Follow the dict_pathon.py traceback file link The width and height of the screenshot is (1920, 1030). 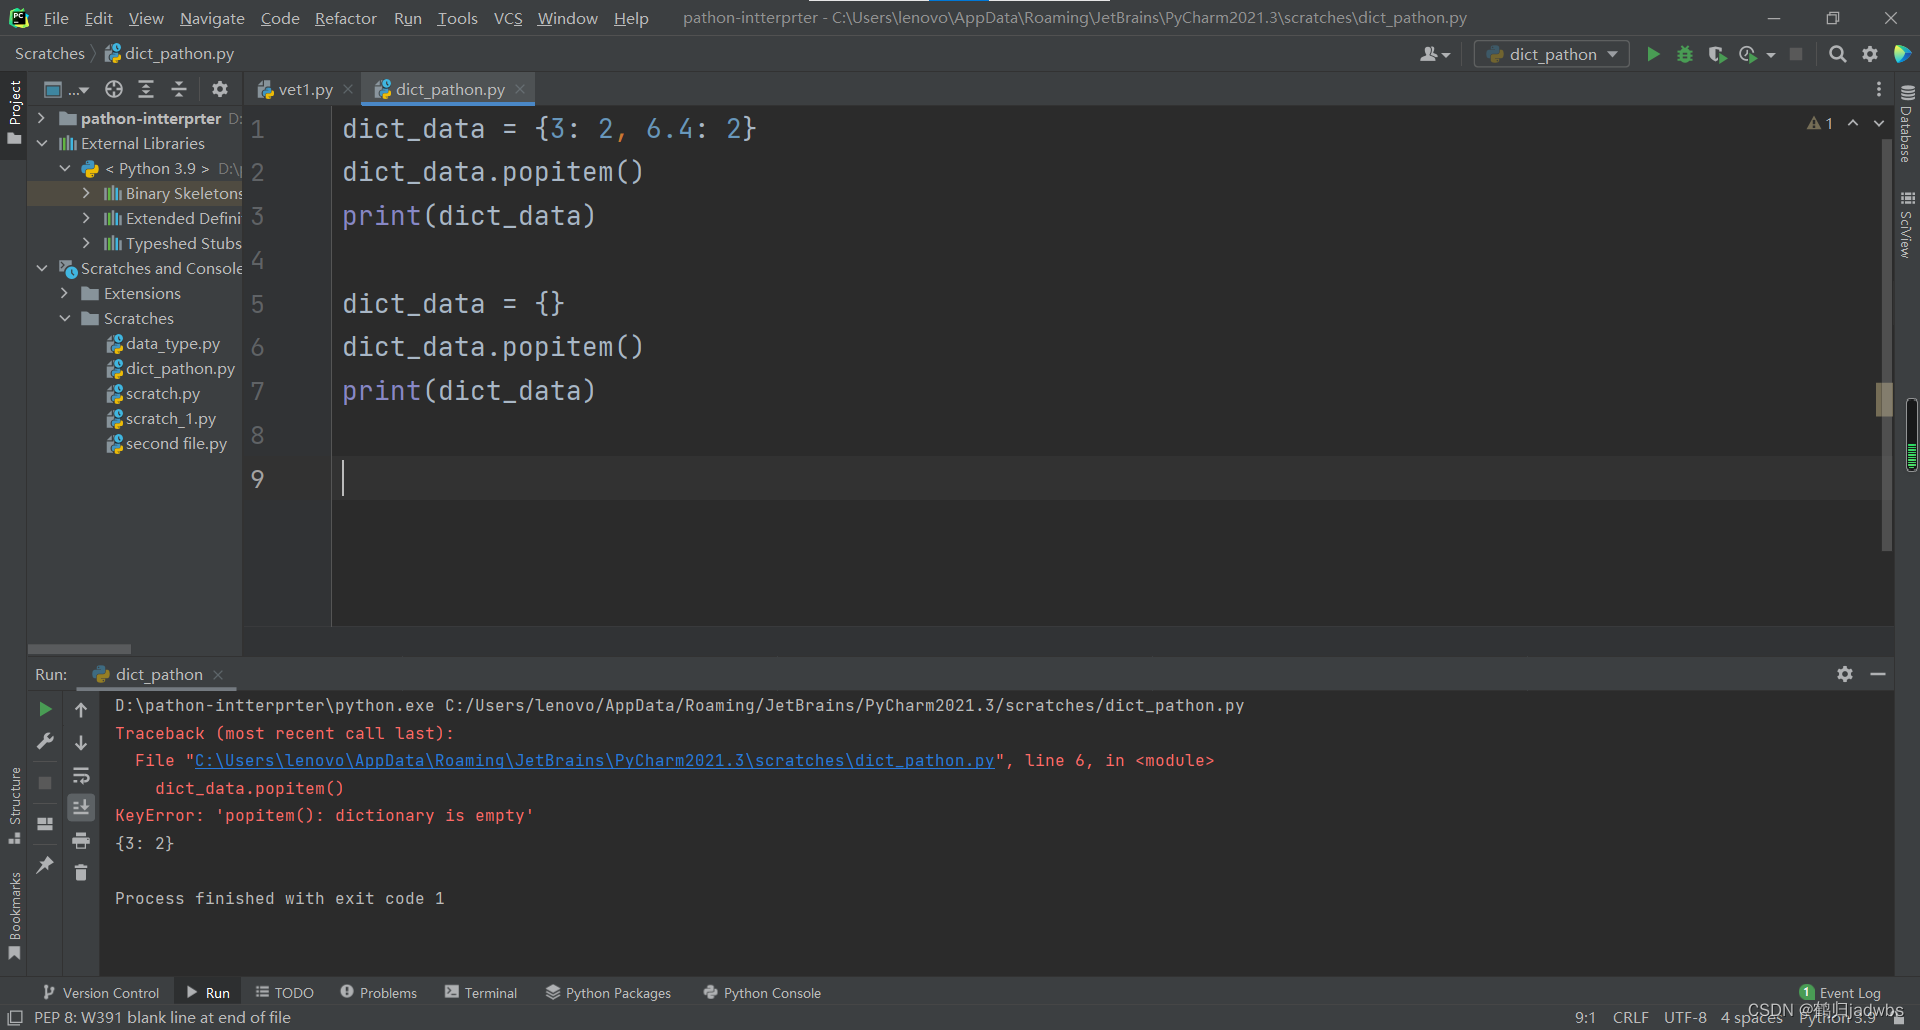click(x=595, y=760)
